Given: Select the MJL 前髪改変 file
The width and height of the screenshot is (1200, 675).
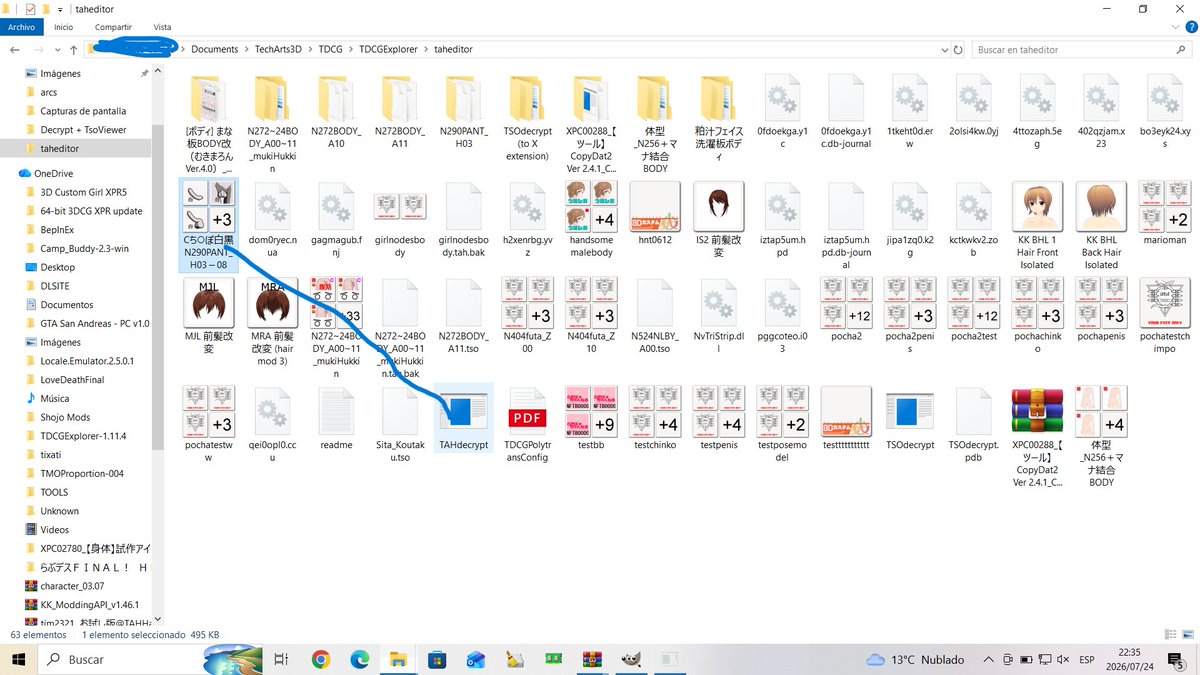Looking at the screenshot, I should [x=209, y=316].
